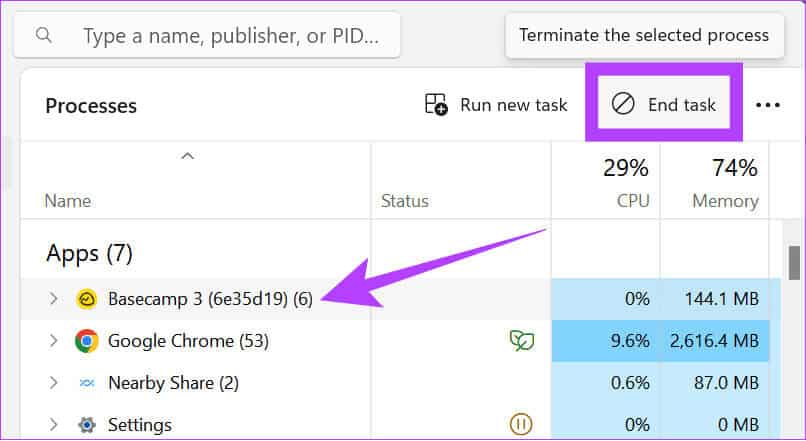The image size is (806, 441).
Task: Click the 0% CPU value for Basecamp 3
Action: click(637, 299)
